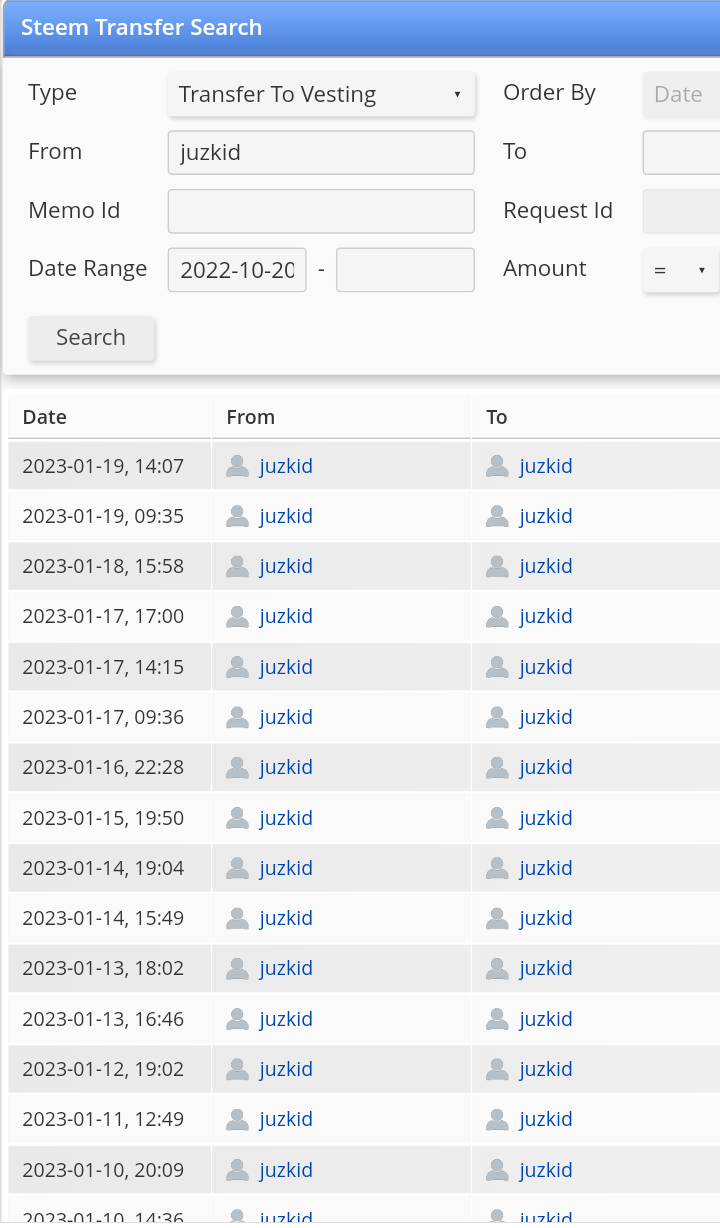Open the Type dropdown showing Transfer To Vesting
This screenshot has height=1228, width=720.
click(x=321, y=94)
